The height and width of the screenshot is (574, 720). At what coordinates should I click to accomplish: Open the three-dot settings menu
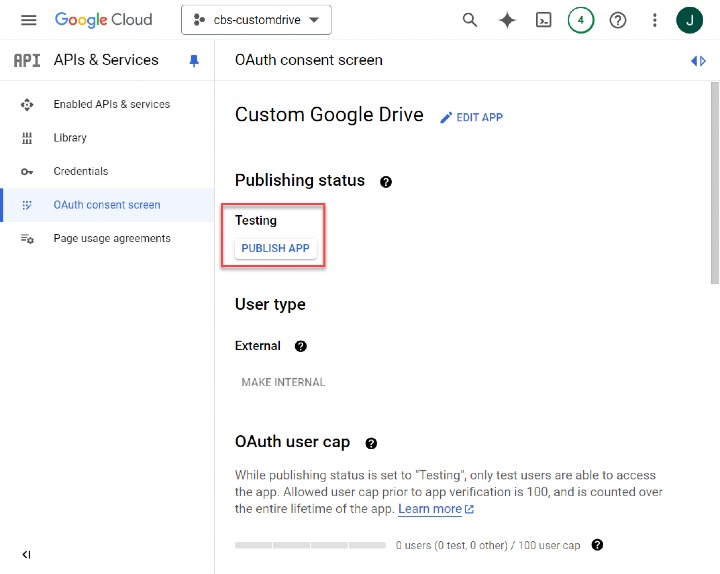pos(655,20)
